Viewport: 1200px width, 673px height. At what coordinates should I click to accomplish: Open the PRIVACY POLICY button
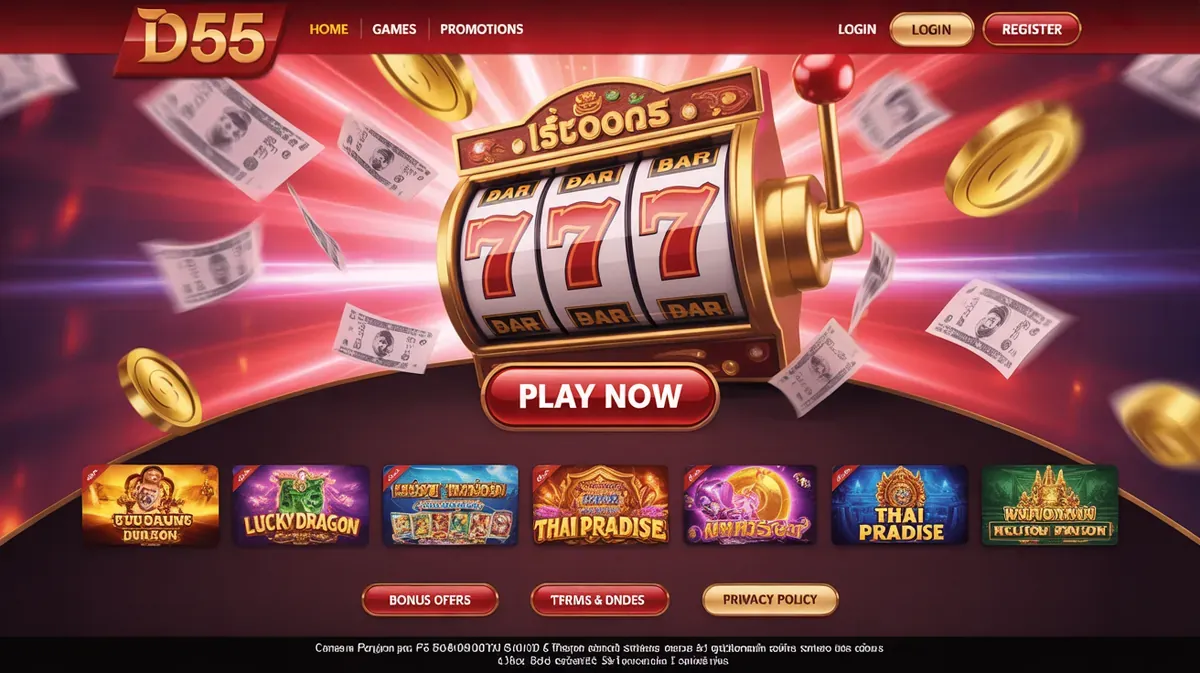[770, 600]
